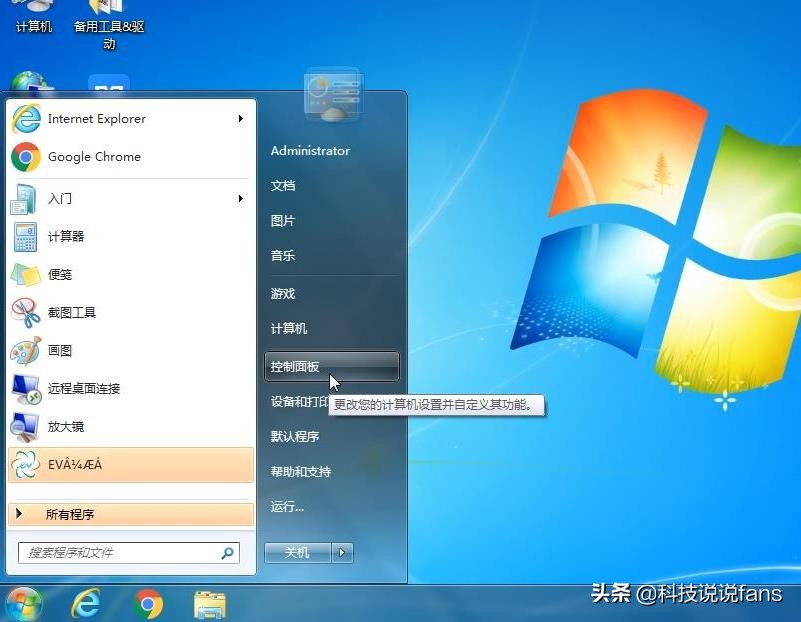The width and height of the screenshot is (801, 622).
Task: Expand the Internet Explorer submenu arrow
Action: pos(240,118)
